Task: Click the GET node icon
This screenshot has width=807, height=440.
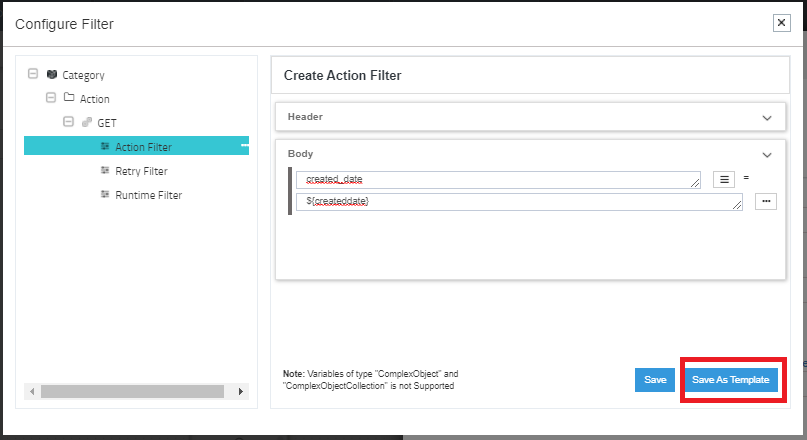Action: click(x=86, y=123)
